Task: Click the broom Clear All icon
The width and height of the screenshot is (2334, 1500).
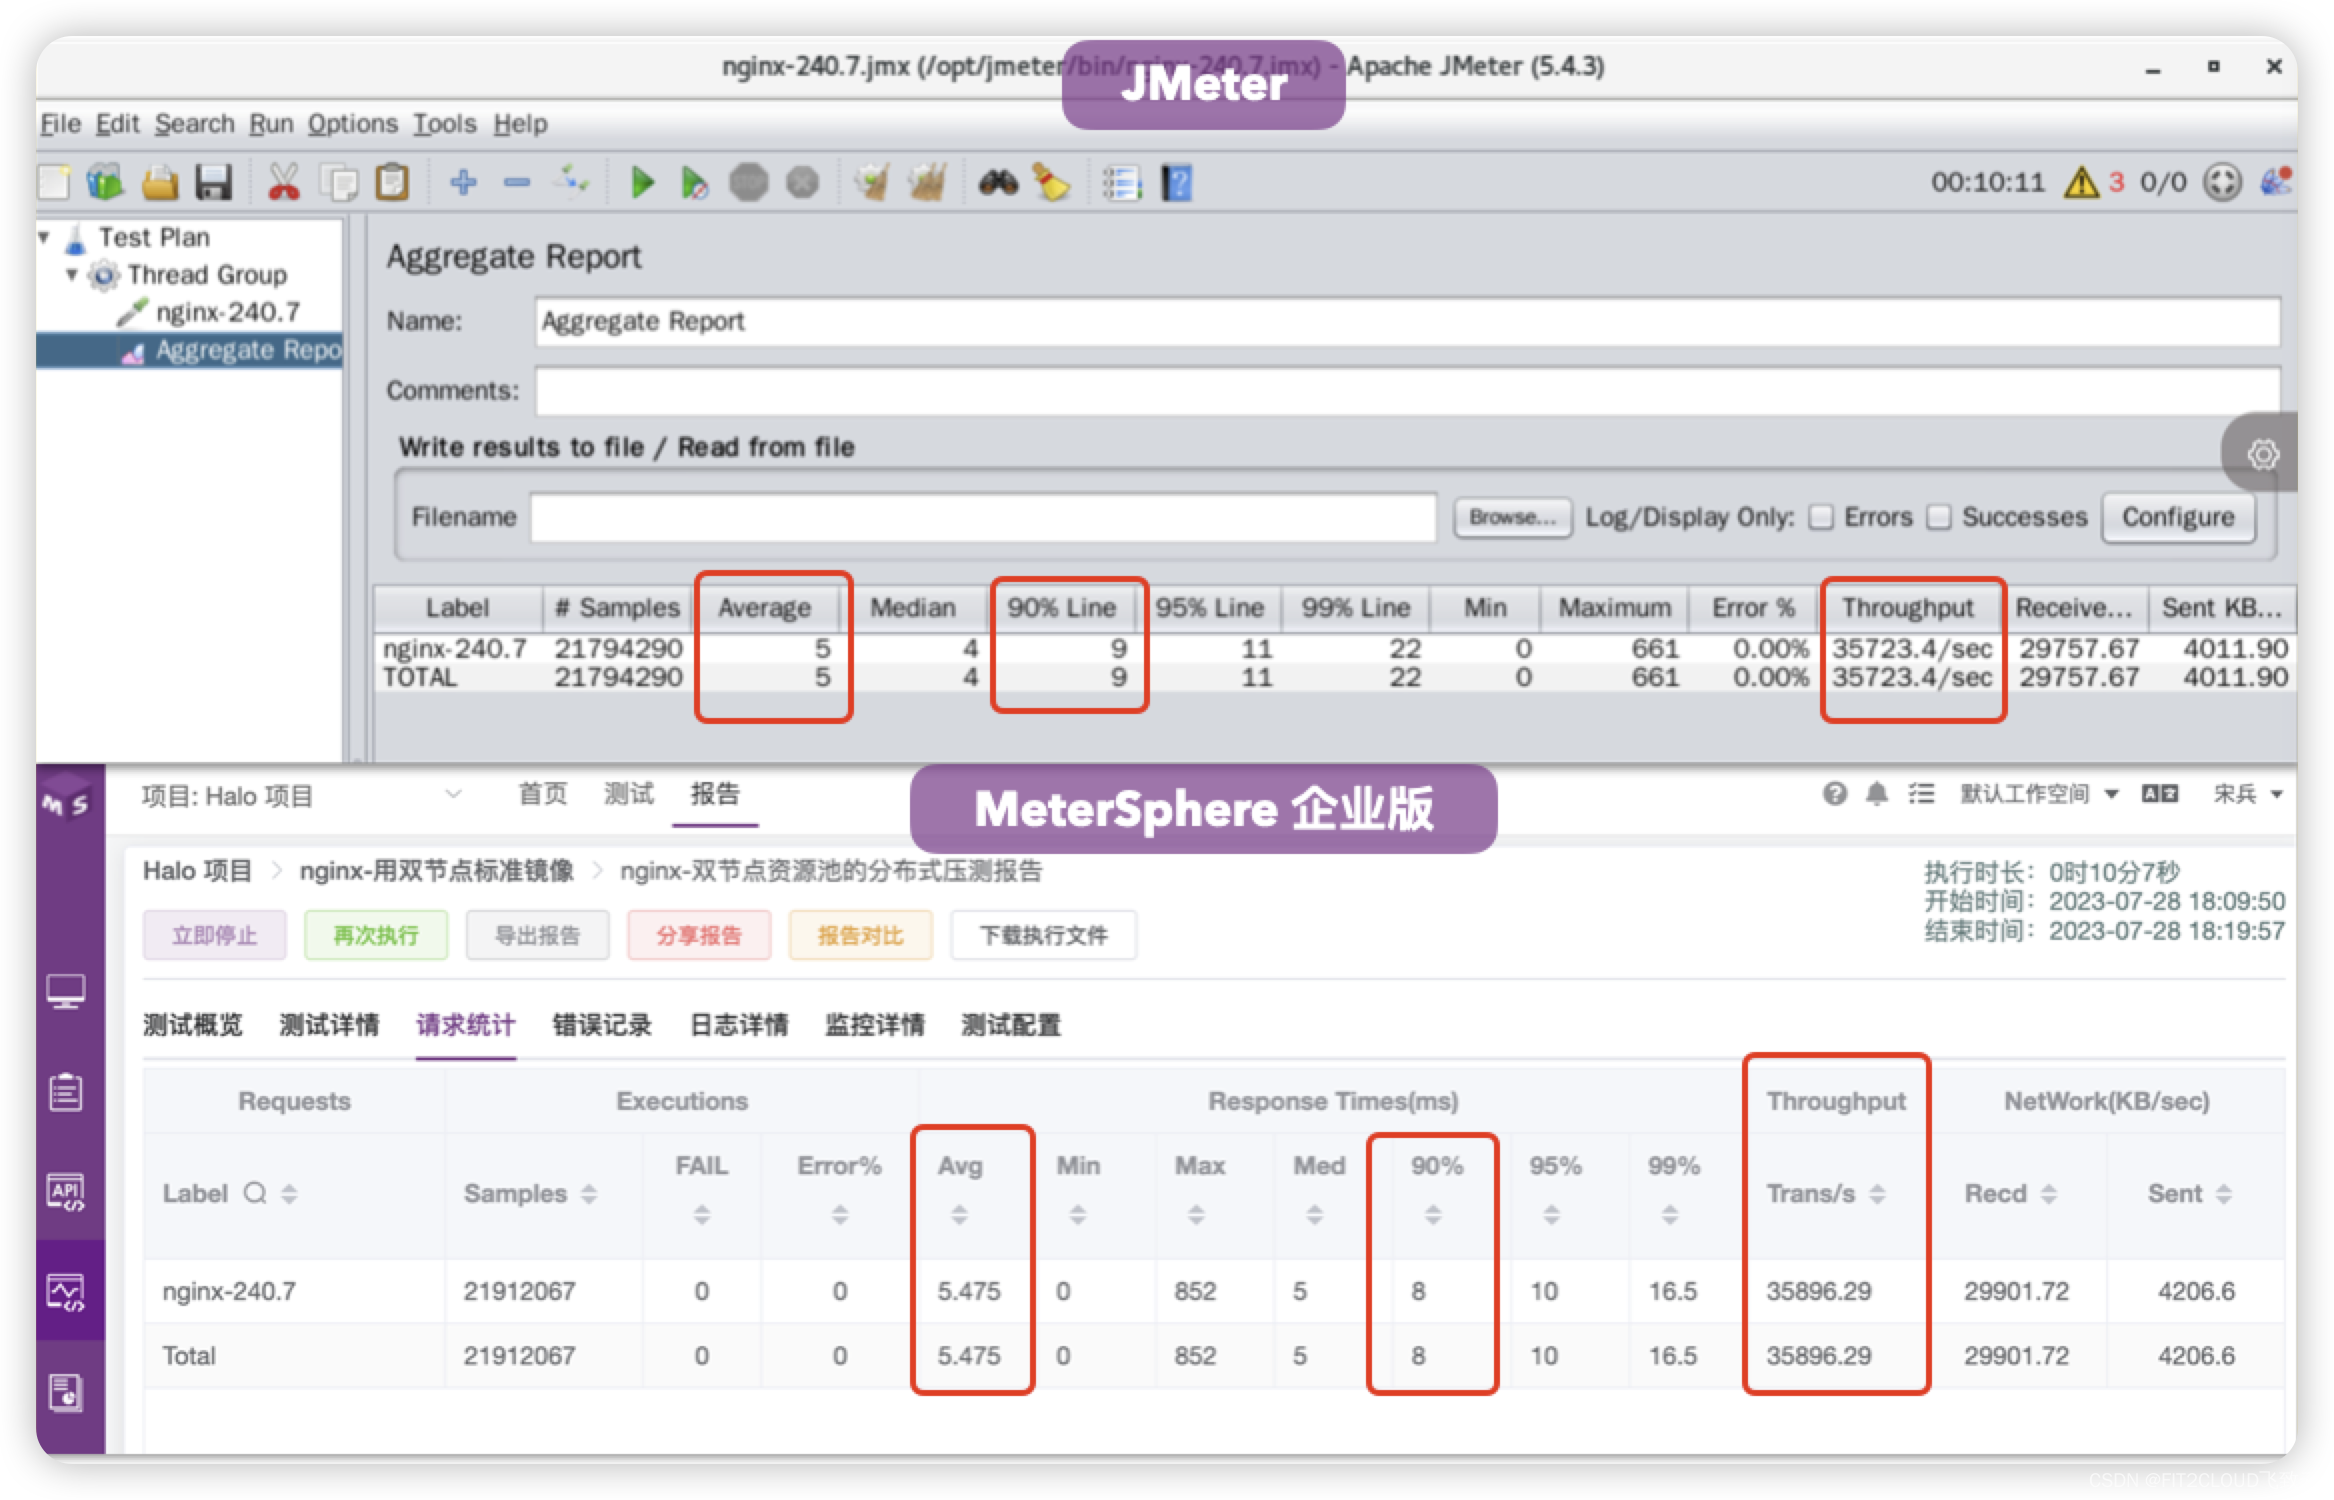Action: point(927,183)
